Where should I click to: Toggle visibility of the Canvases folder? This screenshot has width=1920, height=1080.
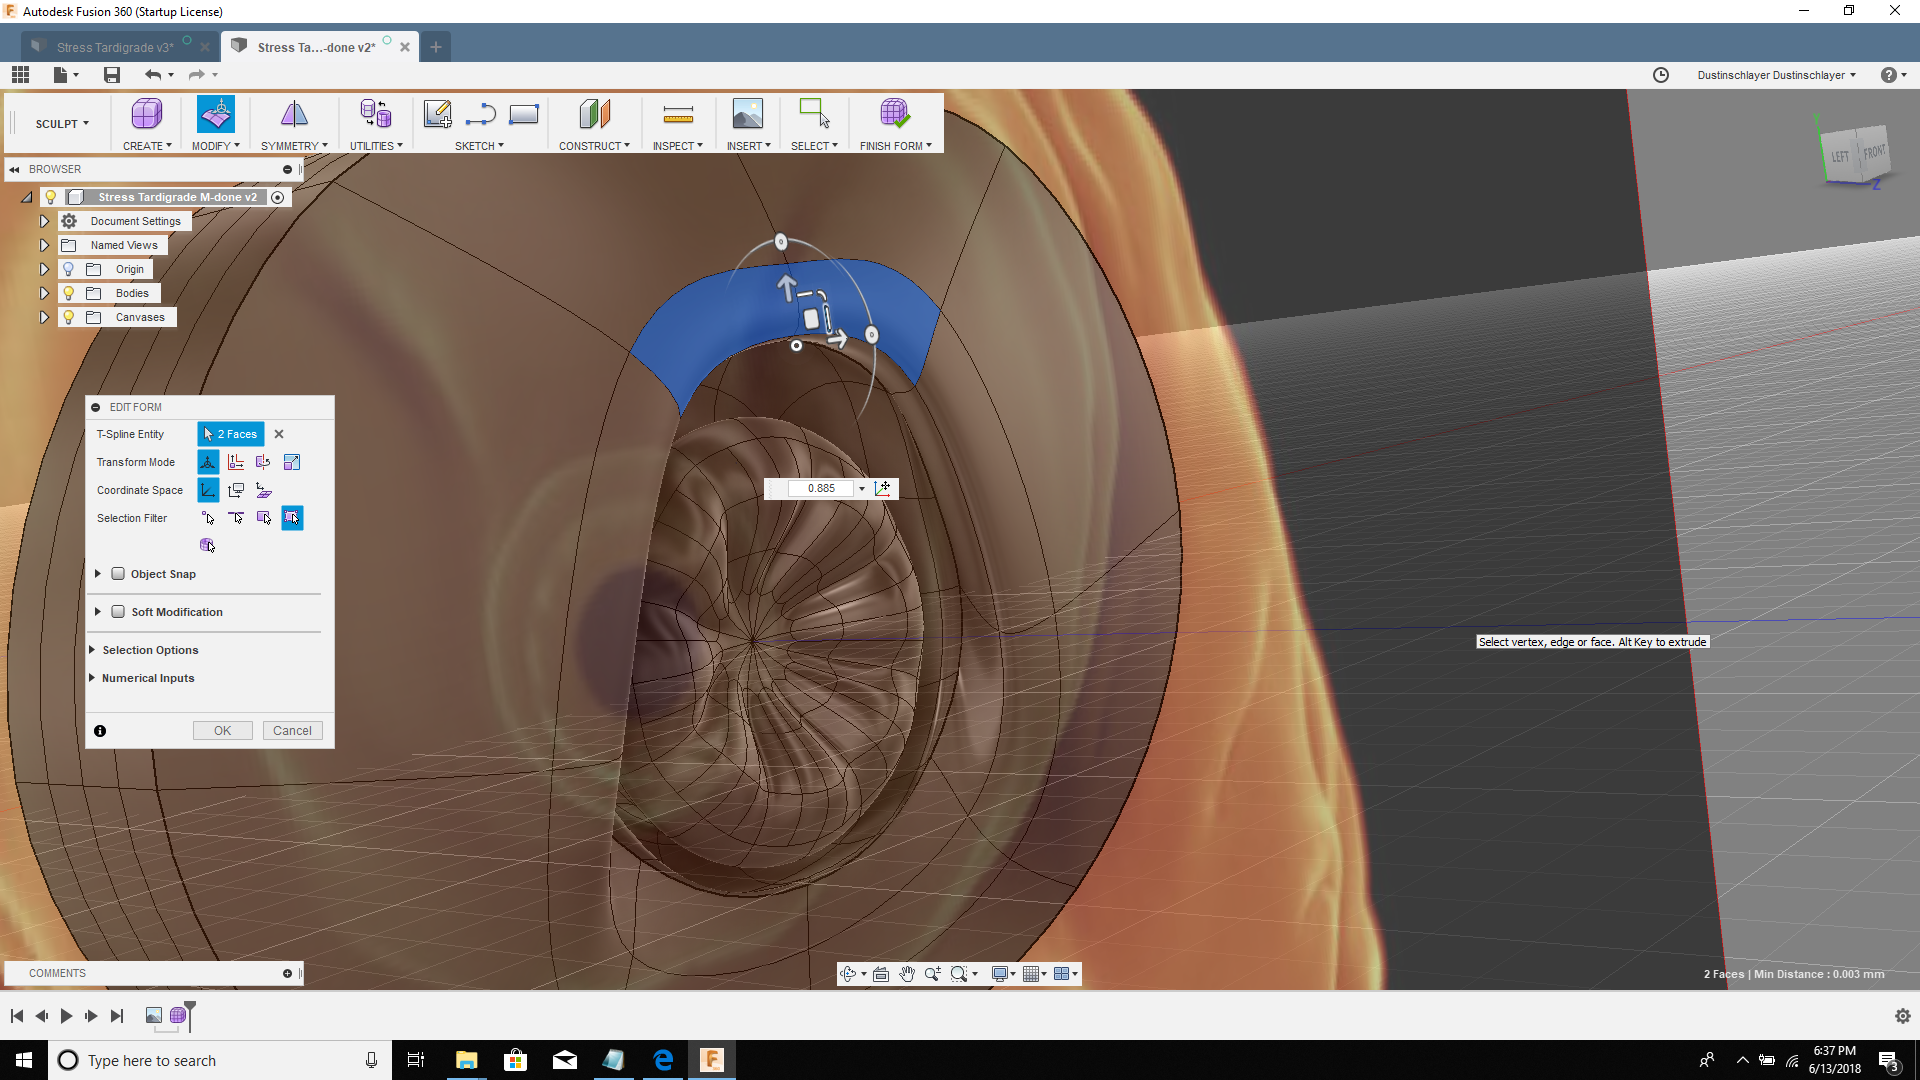click(69, 317)
